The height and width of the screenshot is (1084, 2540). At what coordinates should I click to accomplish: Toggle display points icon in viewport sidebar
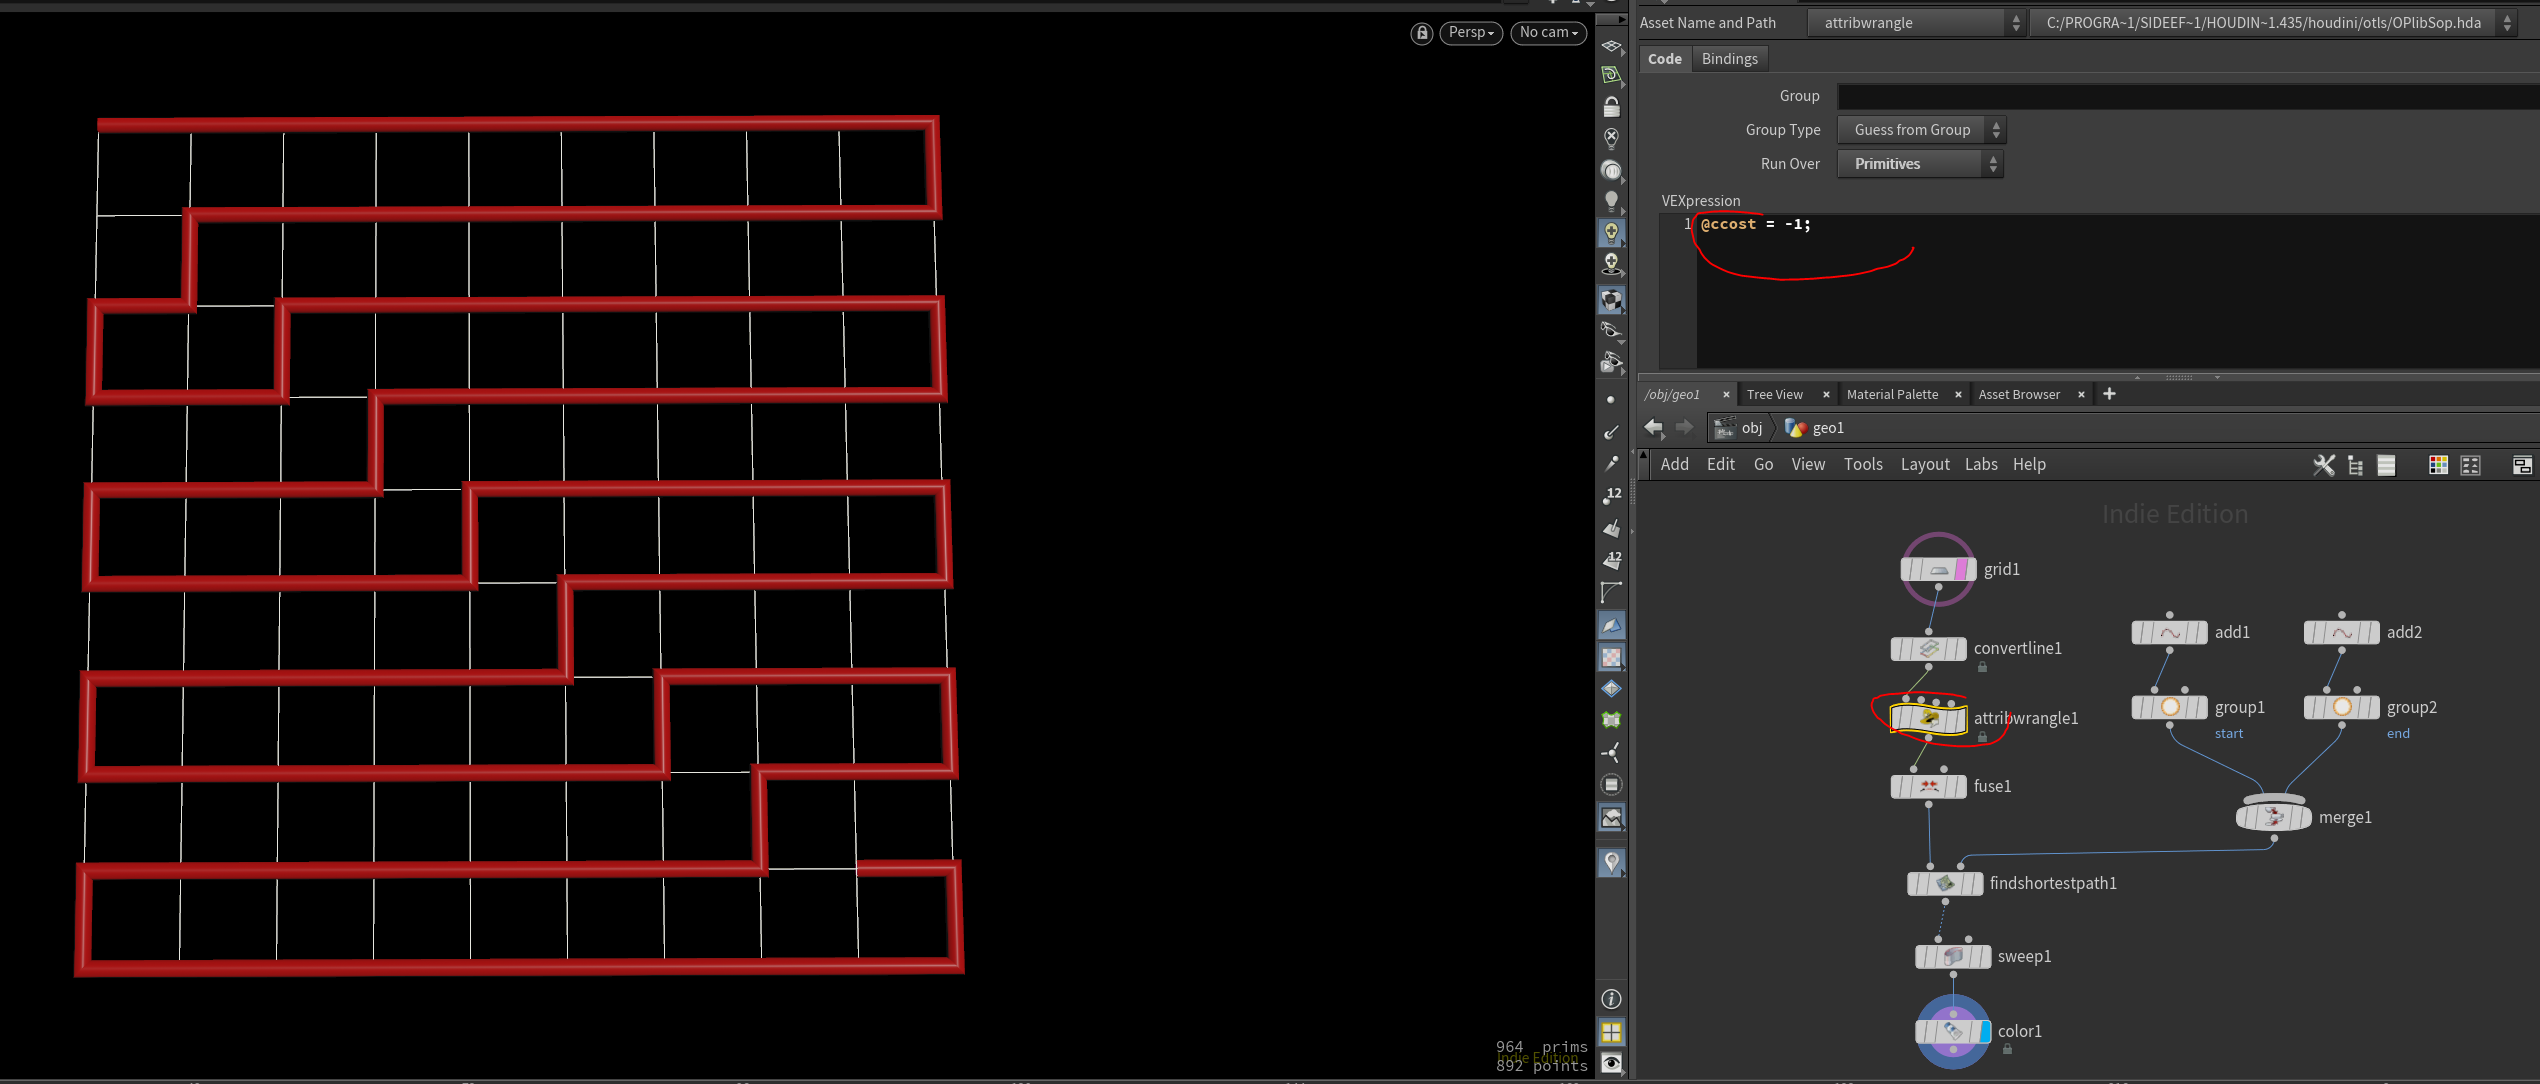(x=1610, y=400)
